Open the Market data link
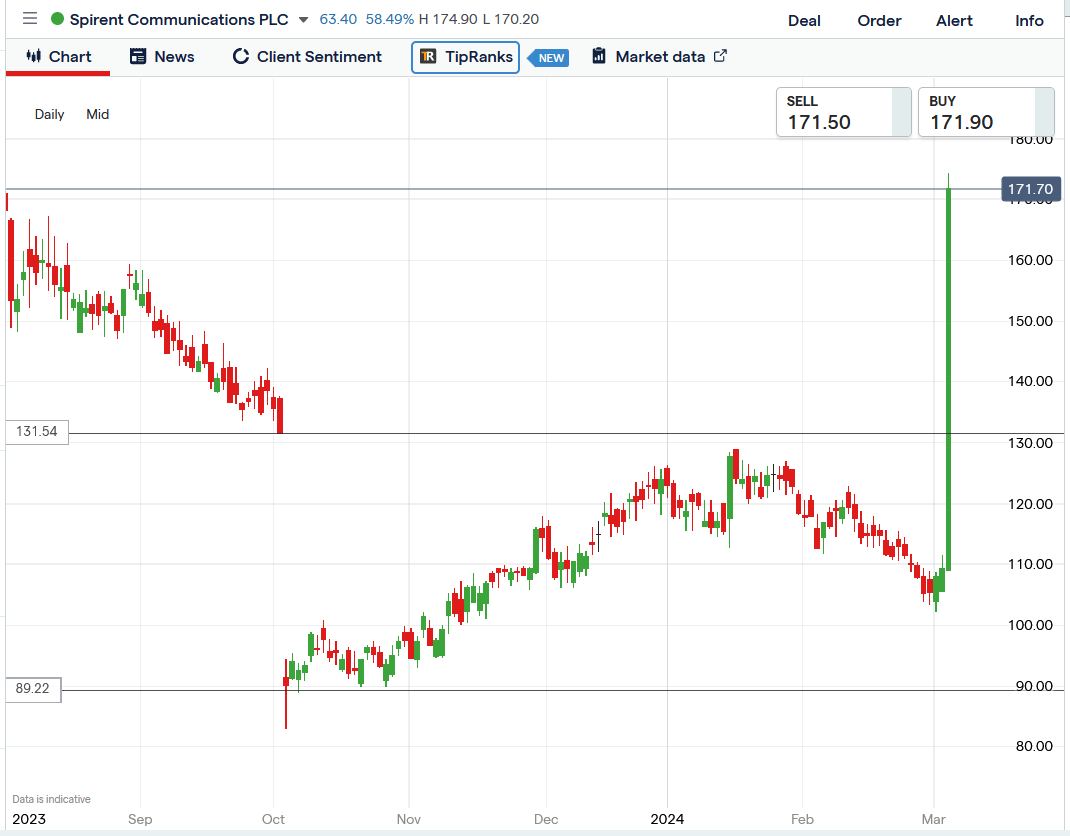 click(x=660, y=57)
